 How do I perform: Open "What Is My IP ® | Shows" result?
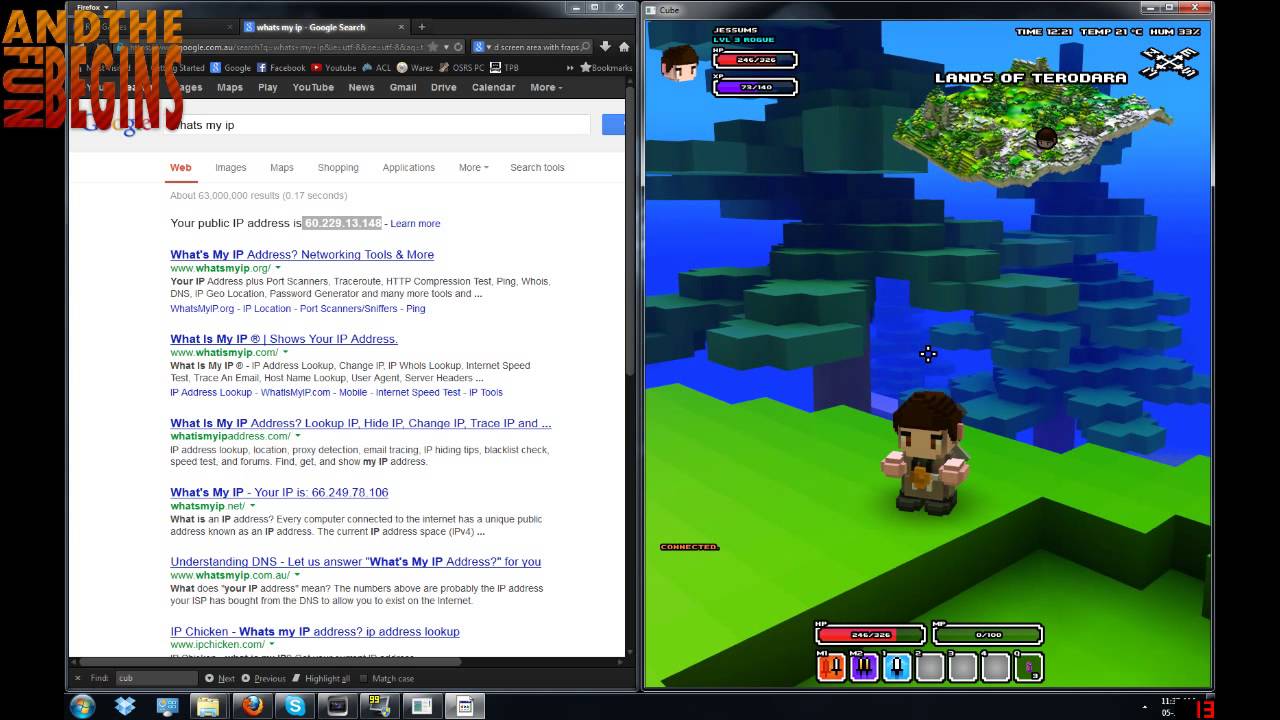click(x=284, y=339)
